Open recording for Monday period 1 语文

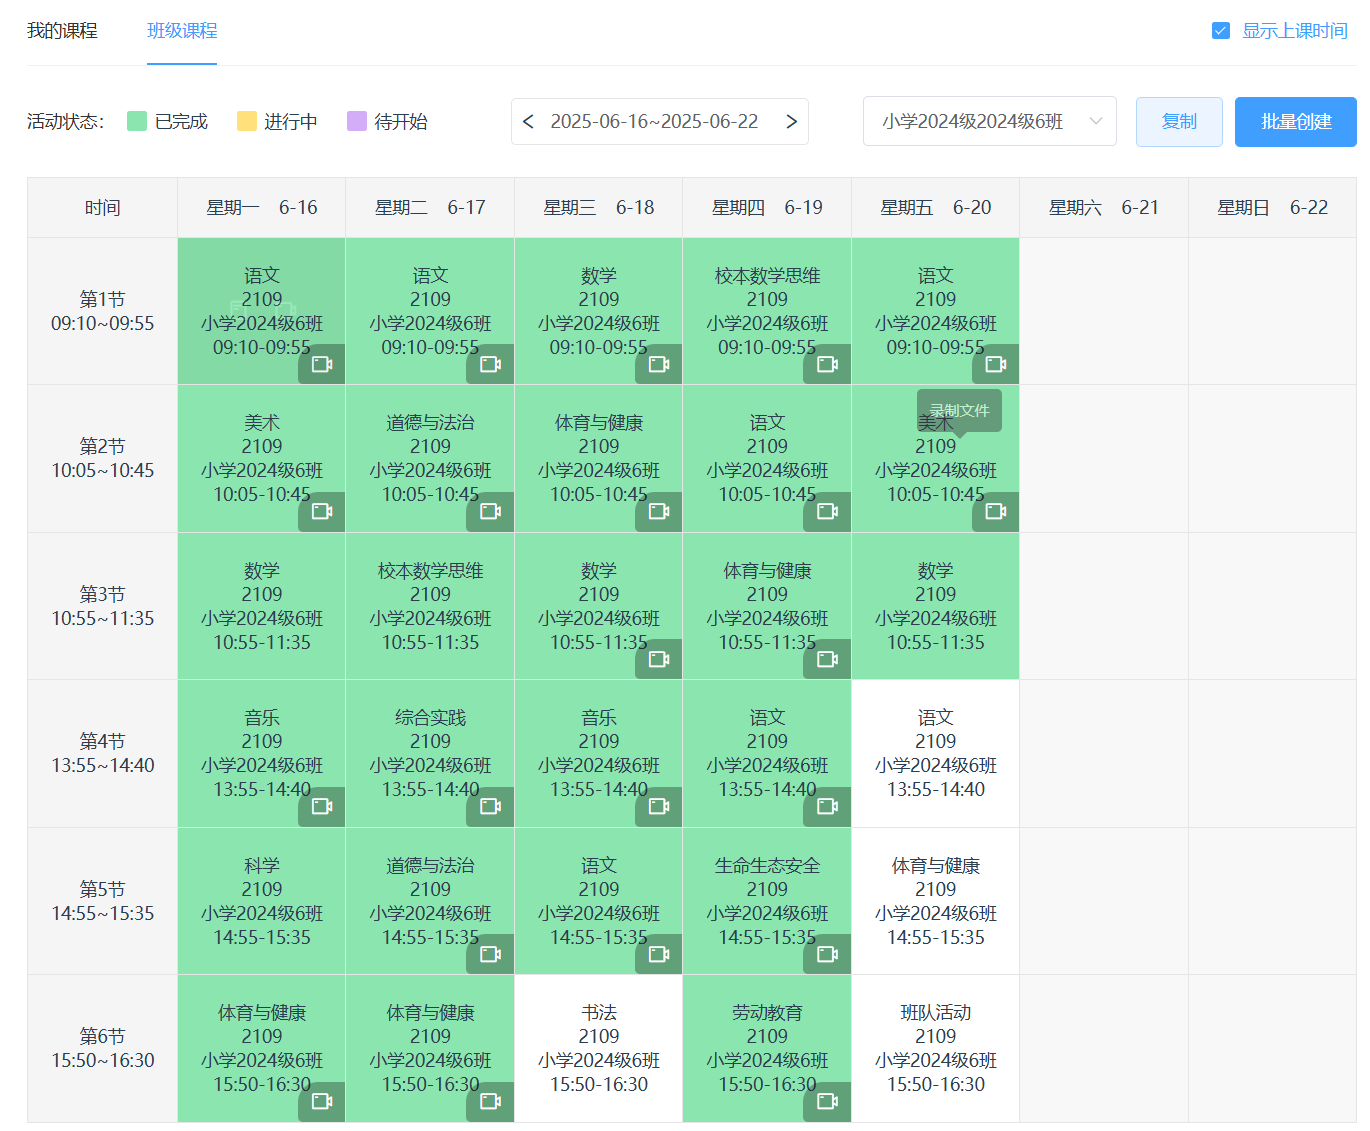(321, 364)
